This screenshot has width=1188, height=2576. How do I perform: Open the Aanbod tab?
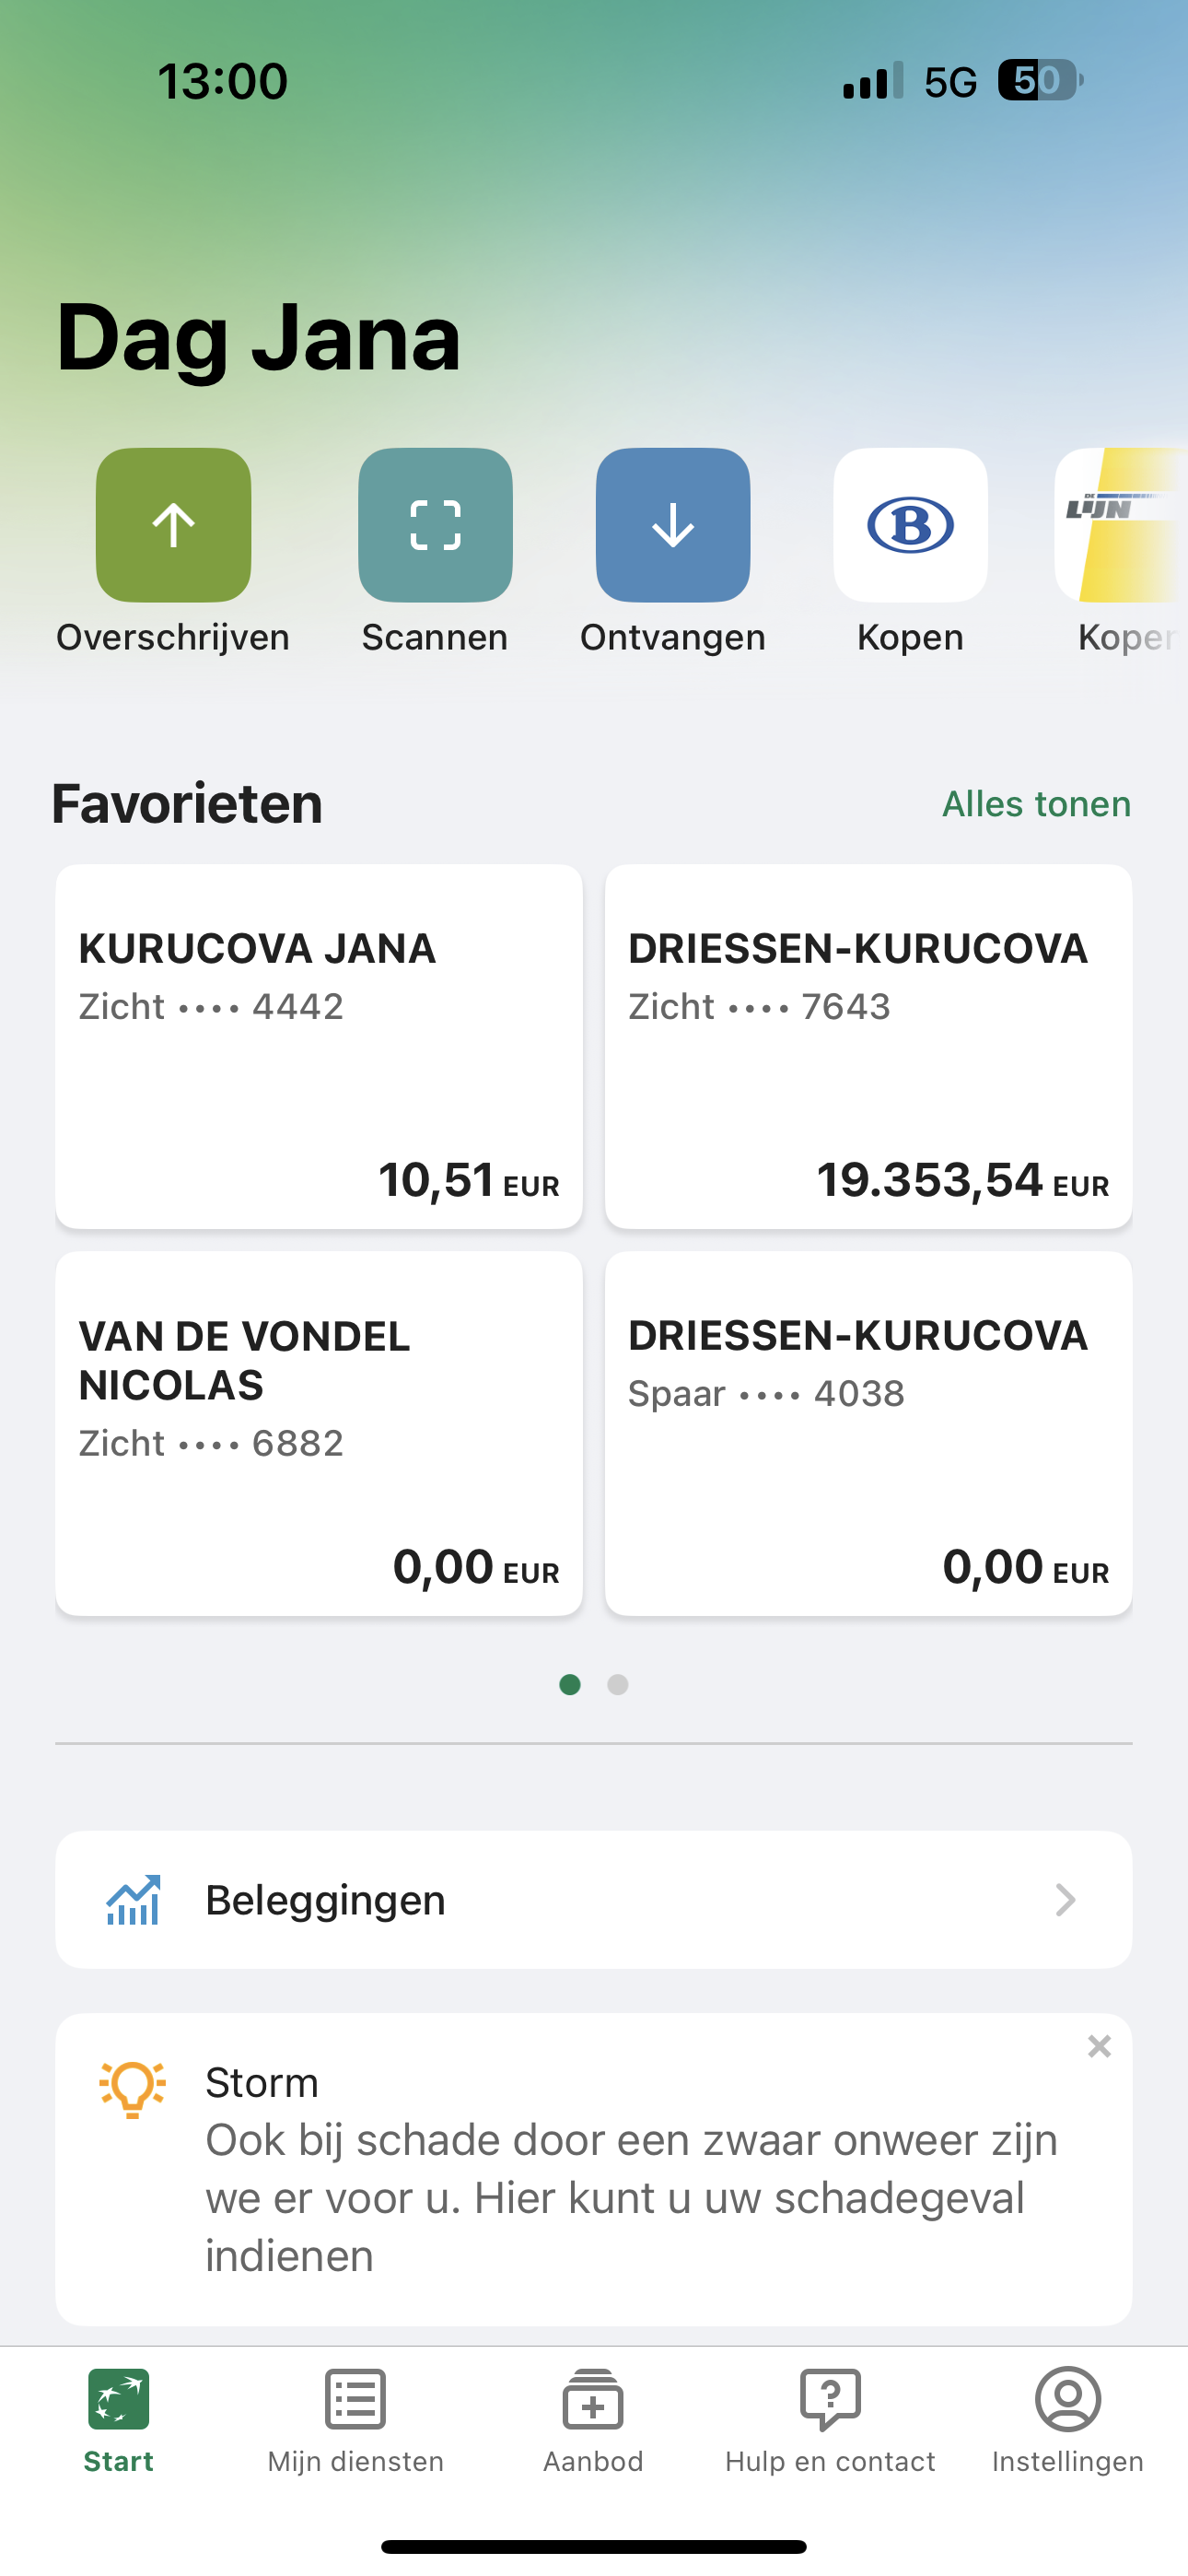(593, 2418)
